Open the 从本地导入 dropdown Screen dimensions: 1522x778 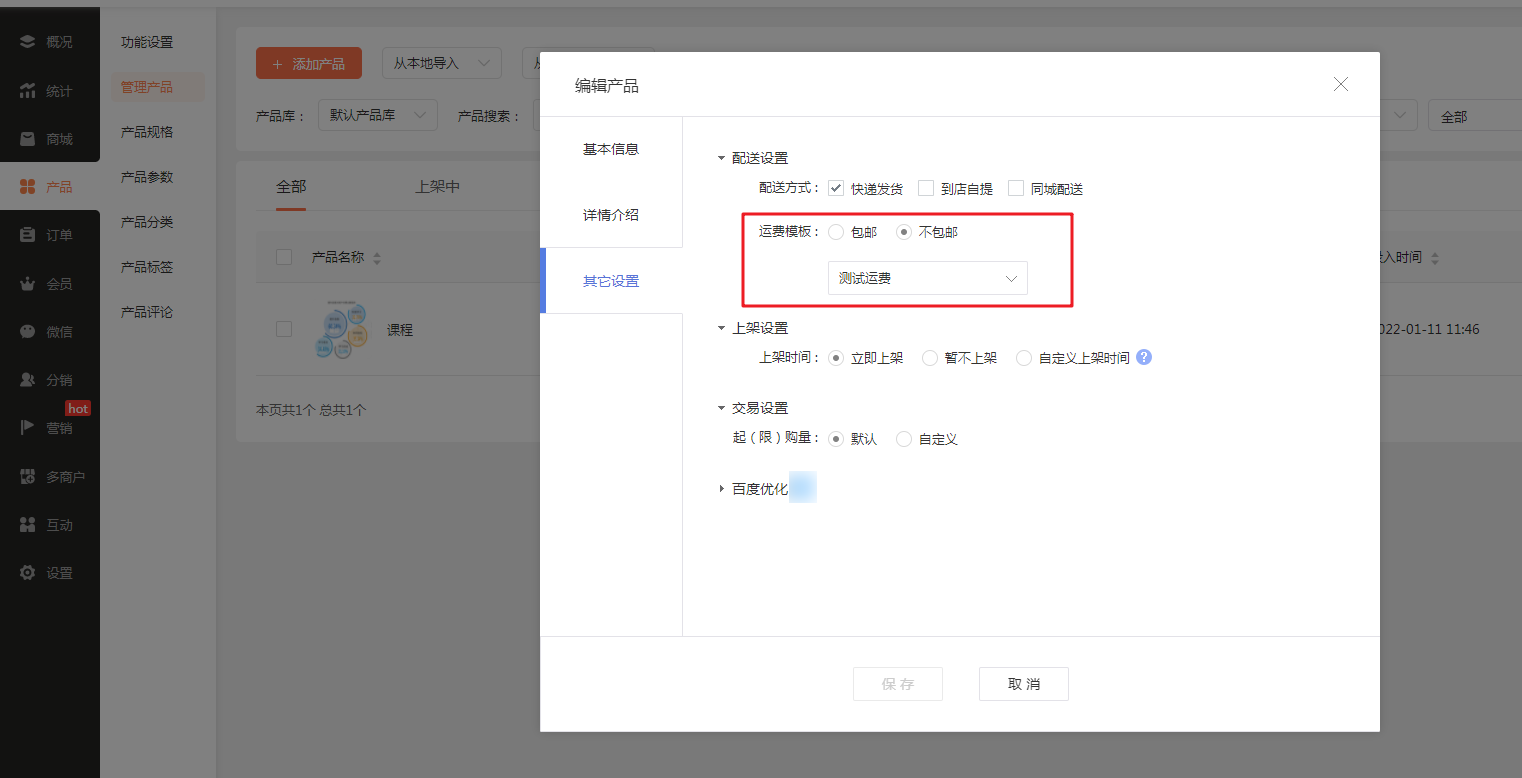[442, 63]
